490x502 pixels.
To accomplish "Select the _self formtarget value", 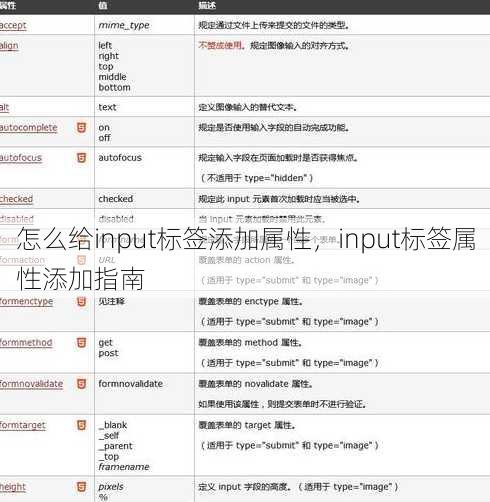I will tap(109, 436).
